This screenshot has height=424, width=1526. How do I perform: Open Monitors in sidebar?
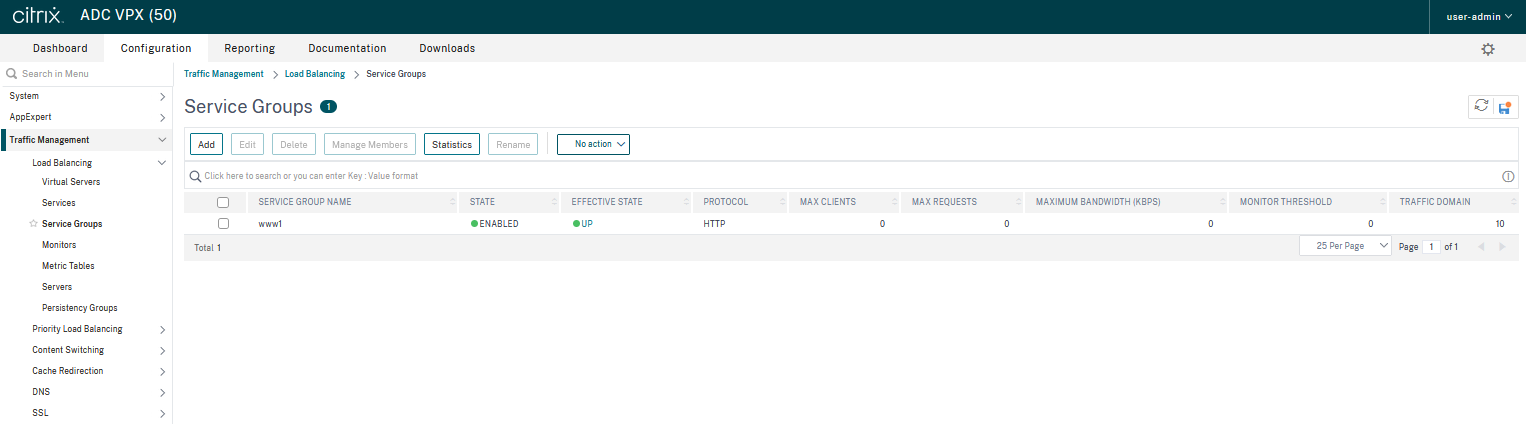pyautogui.click(x=59, y=245)
